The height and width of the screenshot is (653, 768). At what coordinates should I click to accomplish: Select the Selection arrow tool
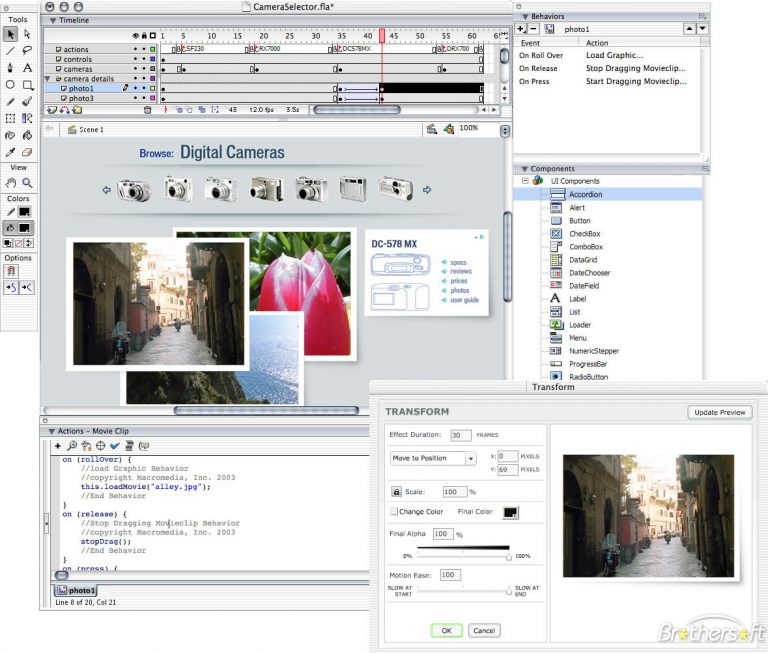[x=10, y=34]
